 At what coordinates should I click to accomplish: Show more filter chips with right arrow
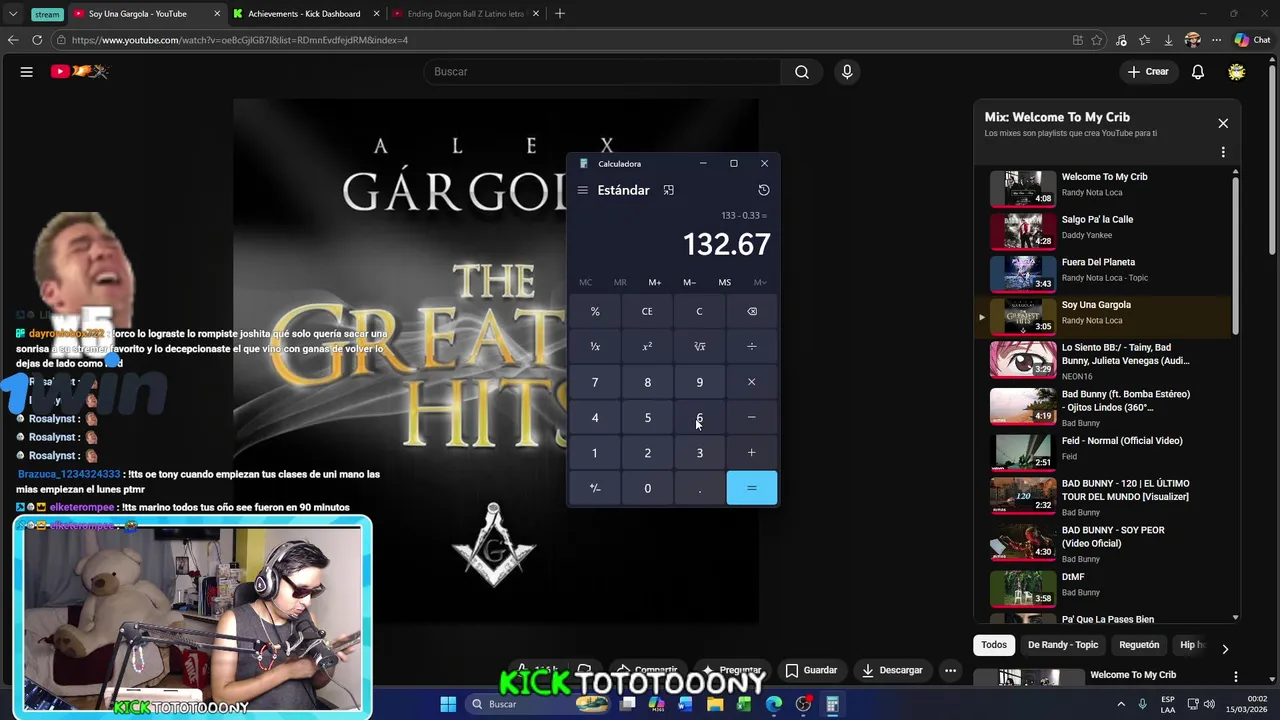(x=1225, y=648)
